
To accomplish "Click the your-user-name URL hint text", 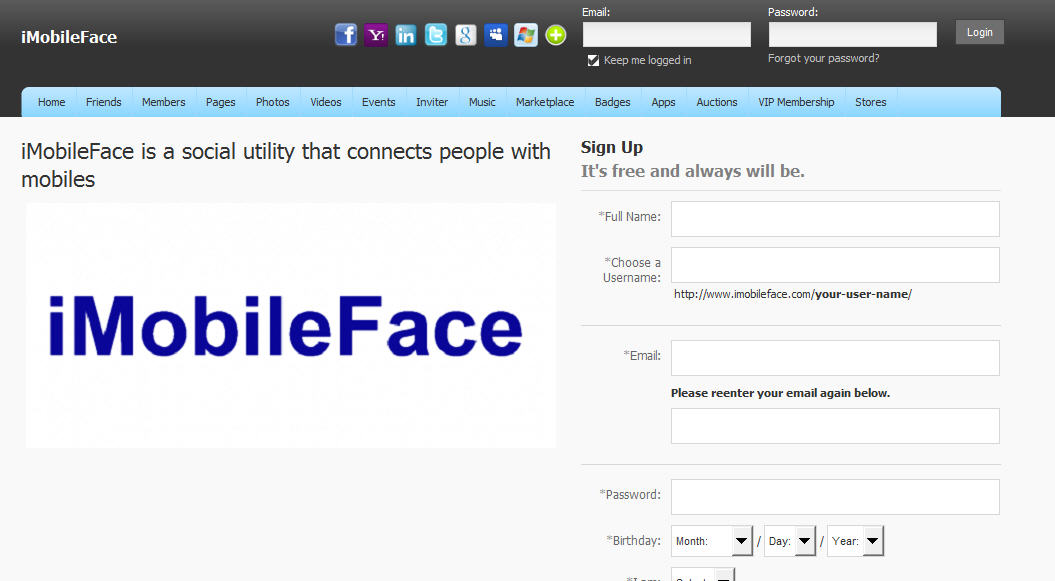I will (793, 294).
